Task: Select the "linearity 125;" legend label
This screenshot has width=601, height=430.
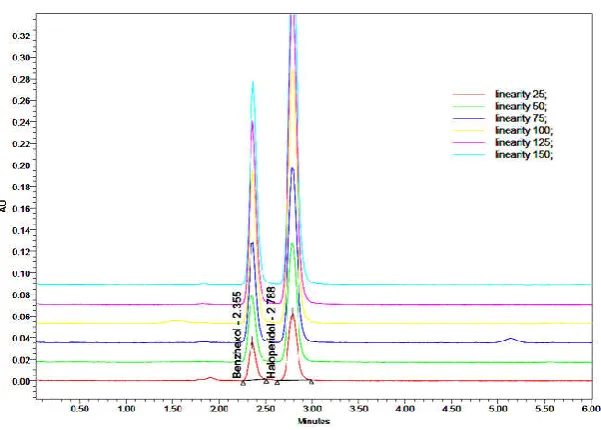Action: tap(524, 142)
